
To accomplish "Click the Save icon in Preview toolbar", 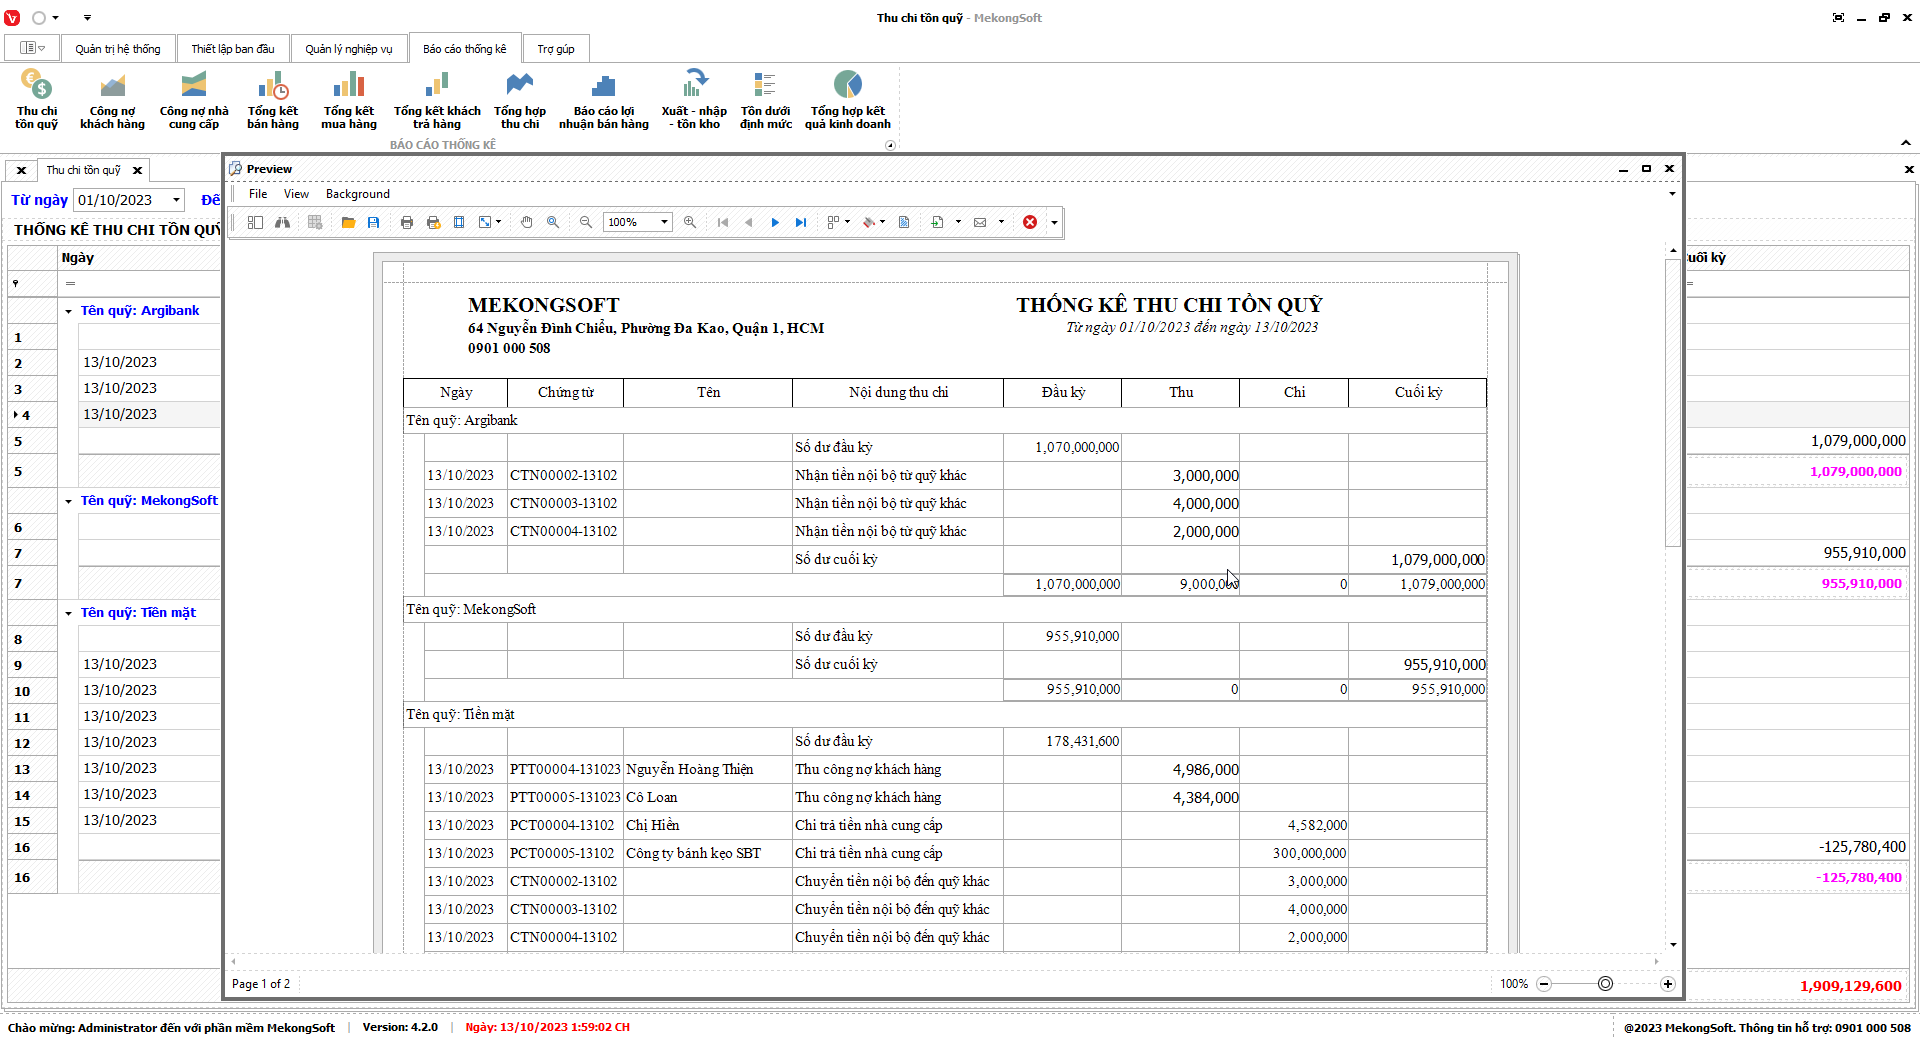I will pyautogui.click(x=373, y=223).
